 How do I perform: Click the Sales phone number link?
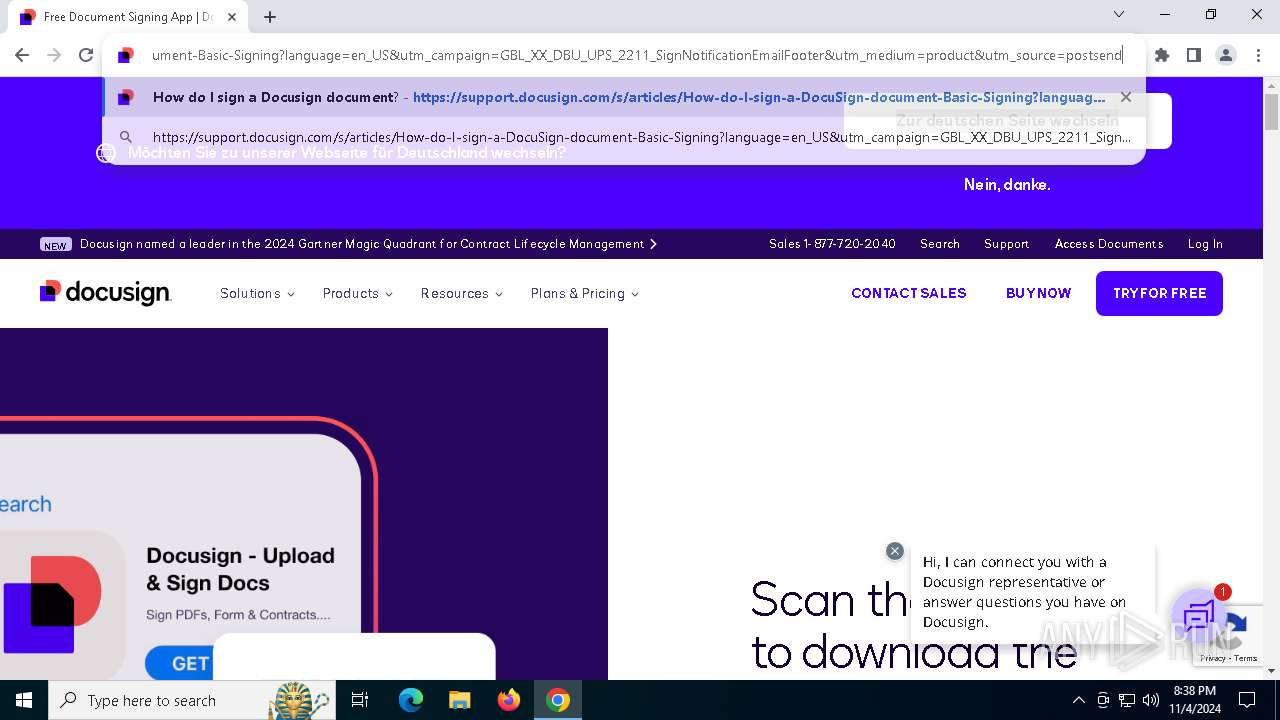pos(832,244)
